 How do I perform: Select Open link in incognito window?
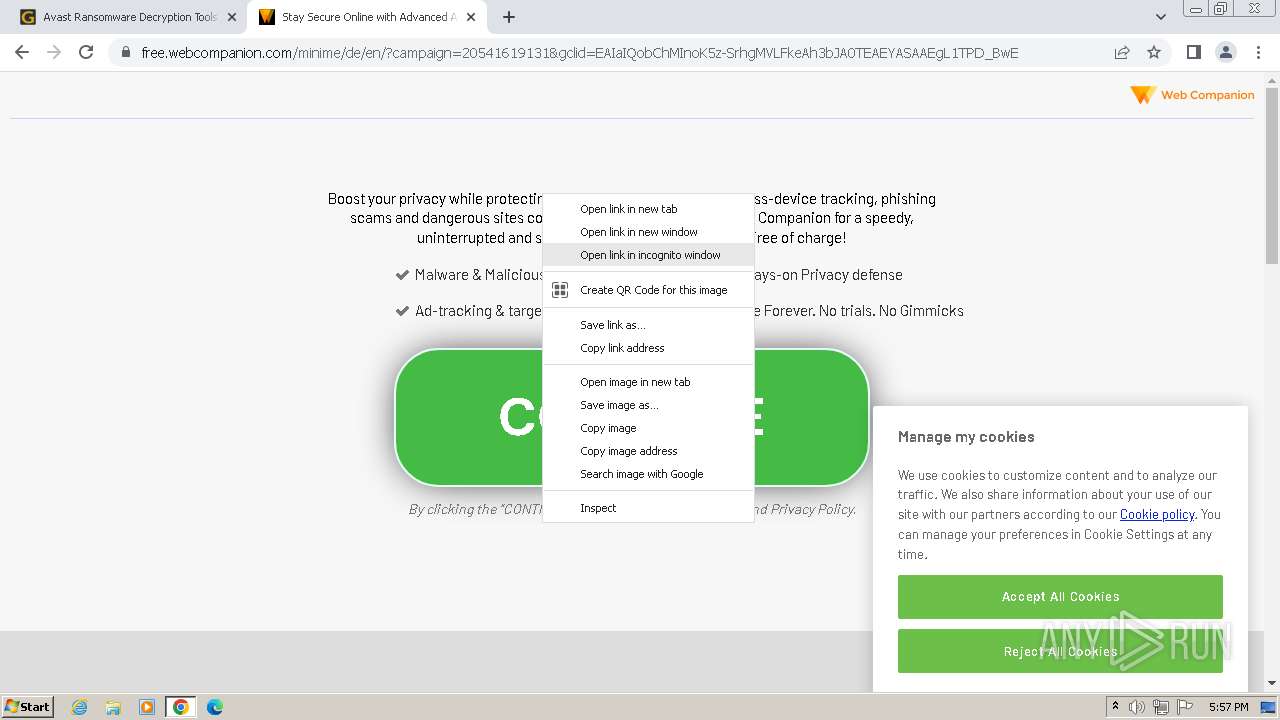click(x=648, y=255)
